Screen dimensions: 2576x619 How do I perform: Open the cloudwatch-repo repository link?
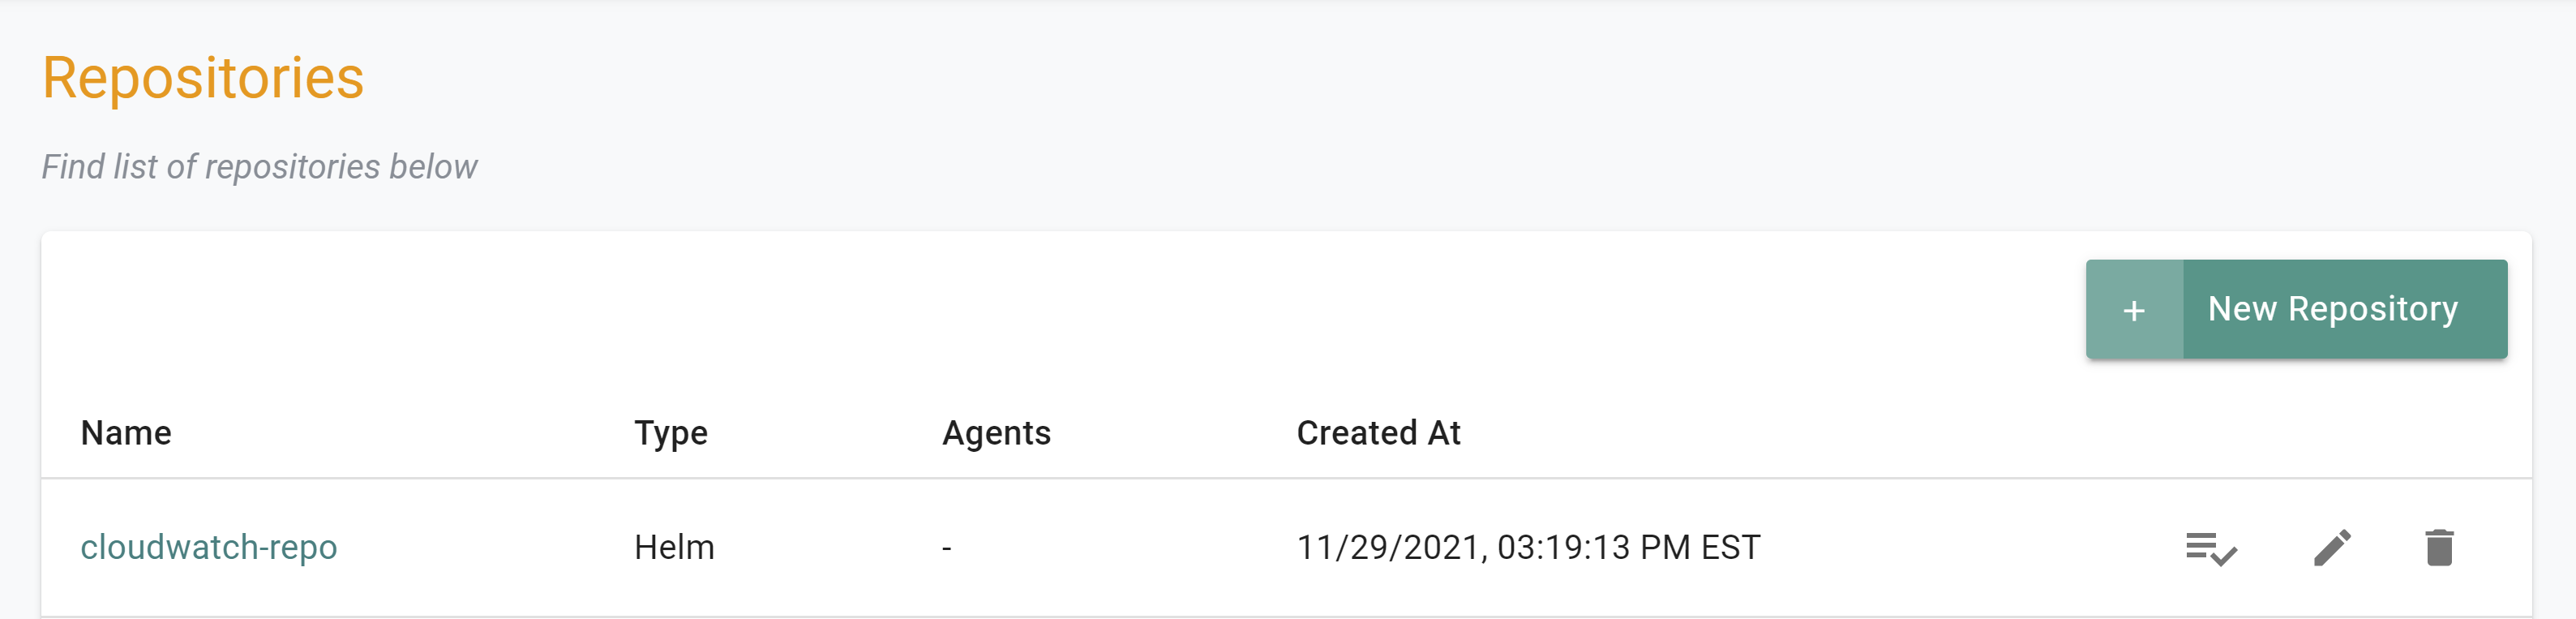[x=209, y=547]
